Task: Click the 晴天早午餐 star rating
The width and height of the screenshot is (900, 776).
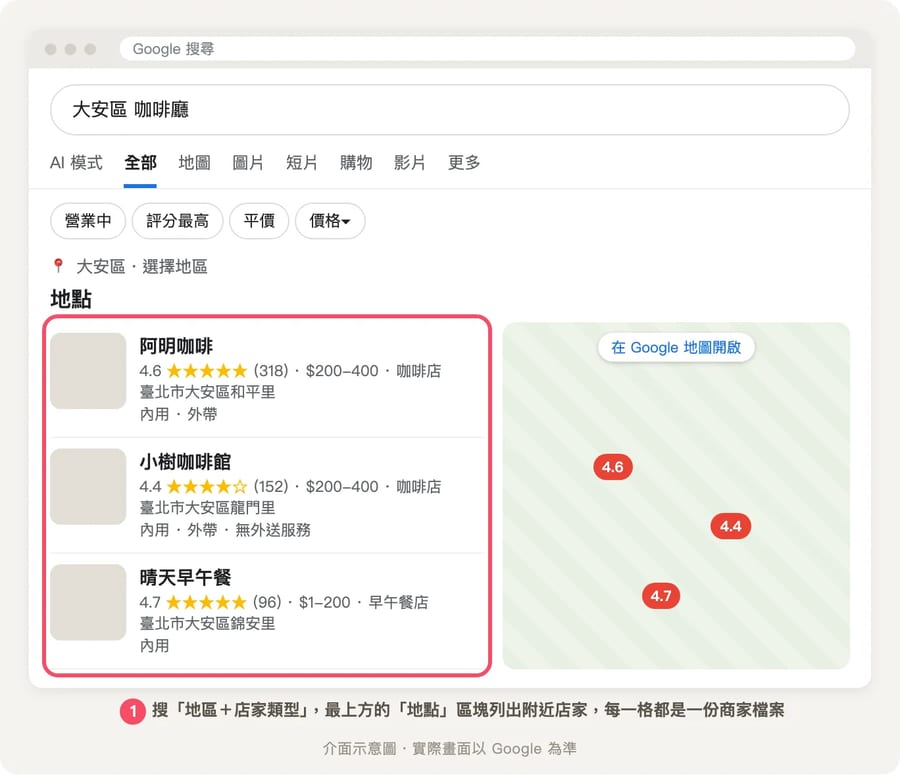Action: pos(206,602)
